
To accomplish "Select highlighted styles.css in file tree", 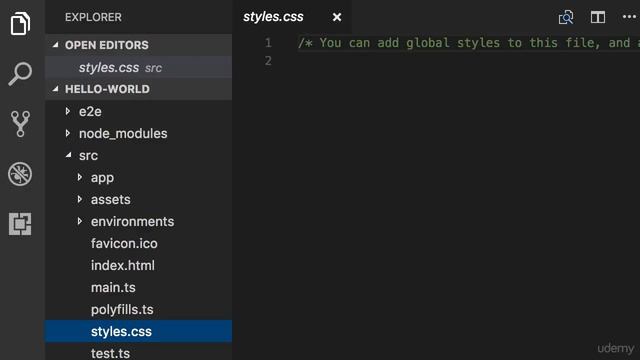I will tap(138, 331).
